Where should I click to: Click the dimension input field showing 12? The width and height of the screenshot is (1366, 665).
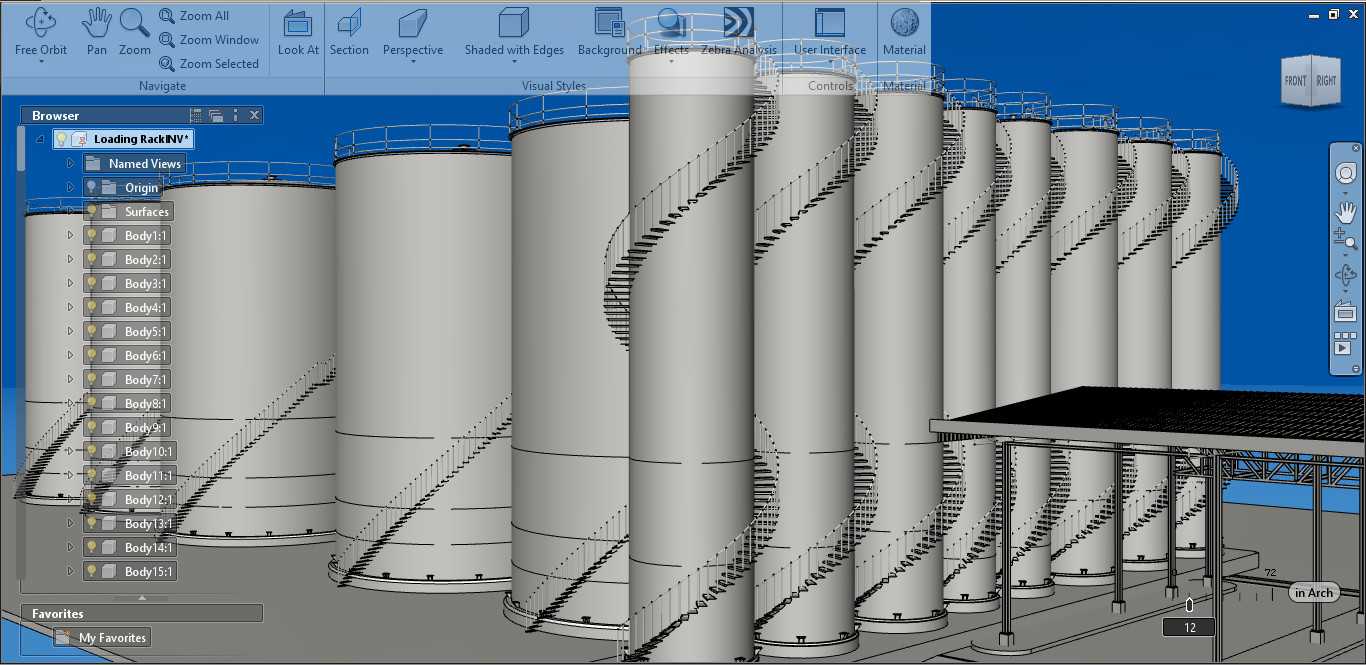1189,628
